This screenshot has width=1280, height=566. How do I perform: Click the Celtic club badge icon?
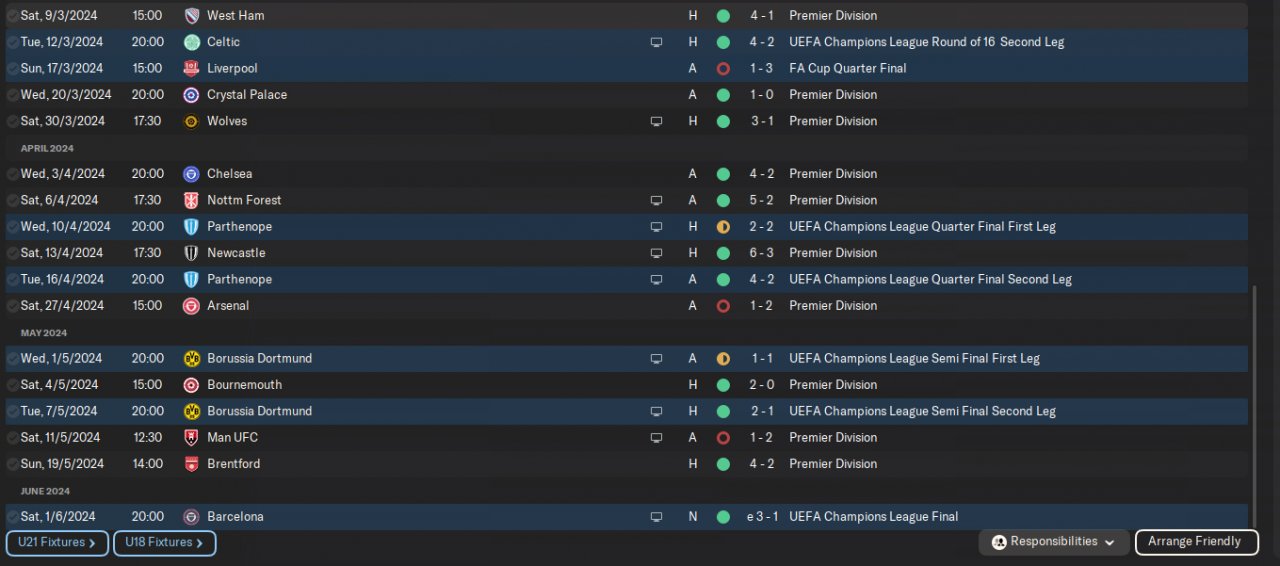191,42
